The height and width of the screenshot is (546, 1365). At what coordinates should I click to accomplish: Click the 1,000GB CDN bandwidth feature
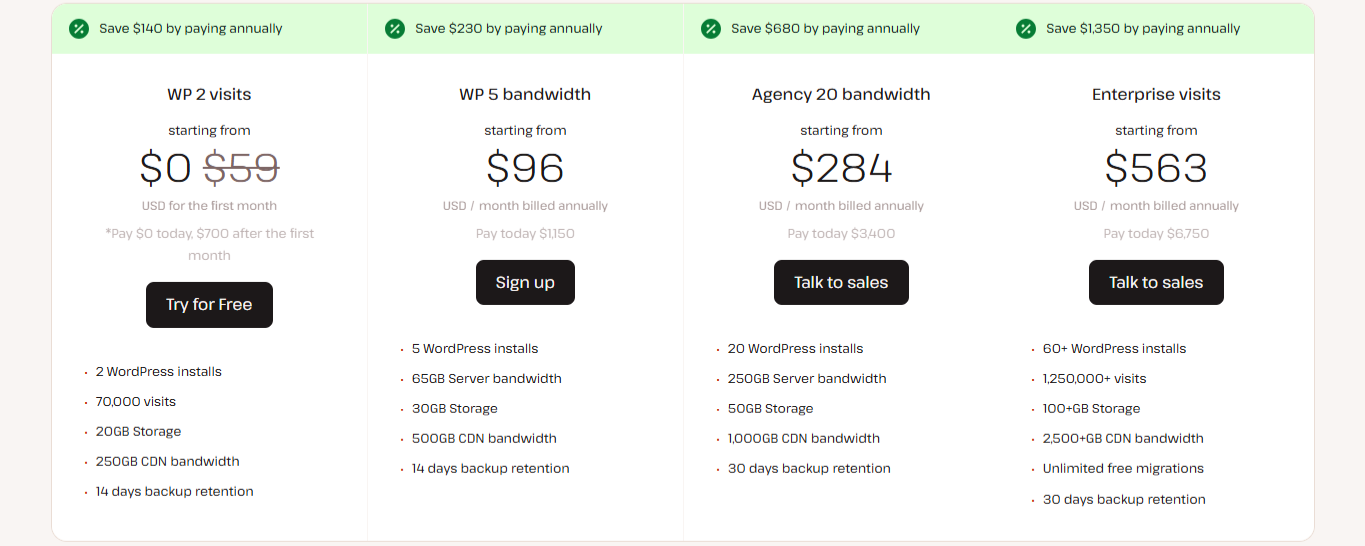pyautogui.click(x=803, y=439)
